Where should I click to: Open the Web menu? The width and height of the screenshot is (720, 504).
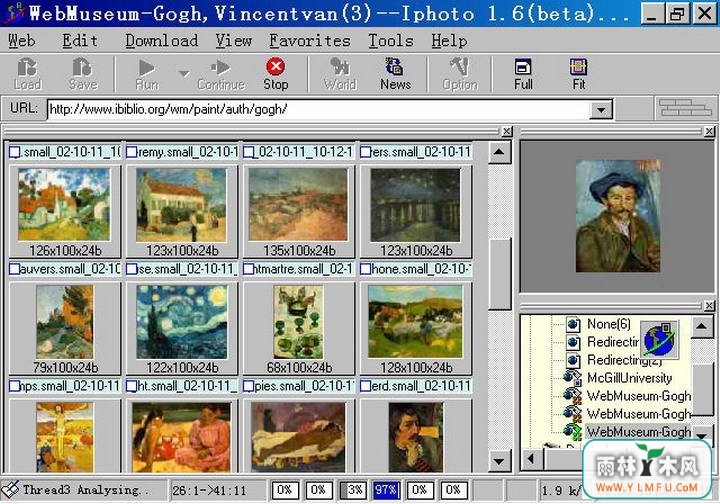(22, 41)
